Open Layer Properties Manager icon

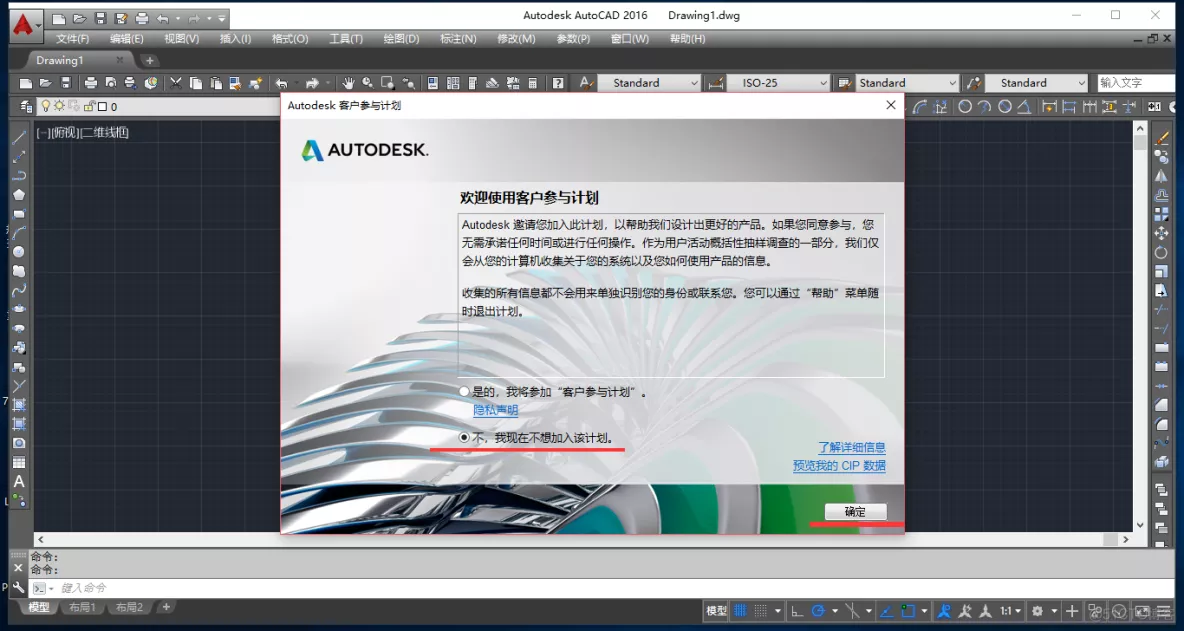click(27, 106)
